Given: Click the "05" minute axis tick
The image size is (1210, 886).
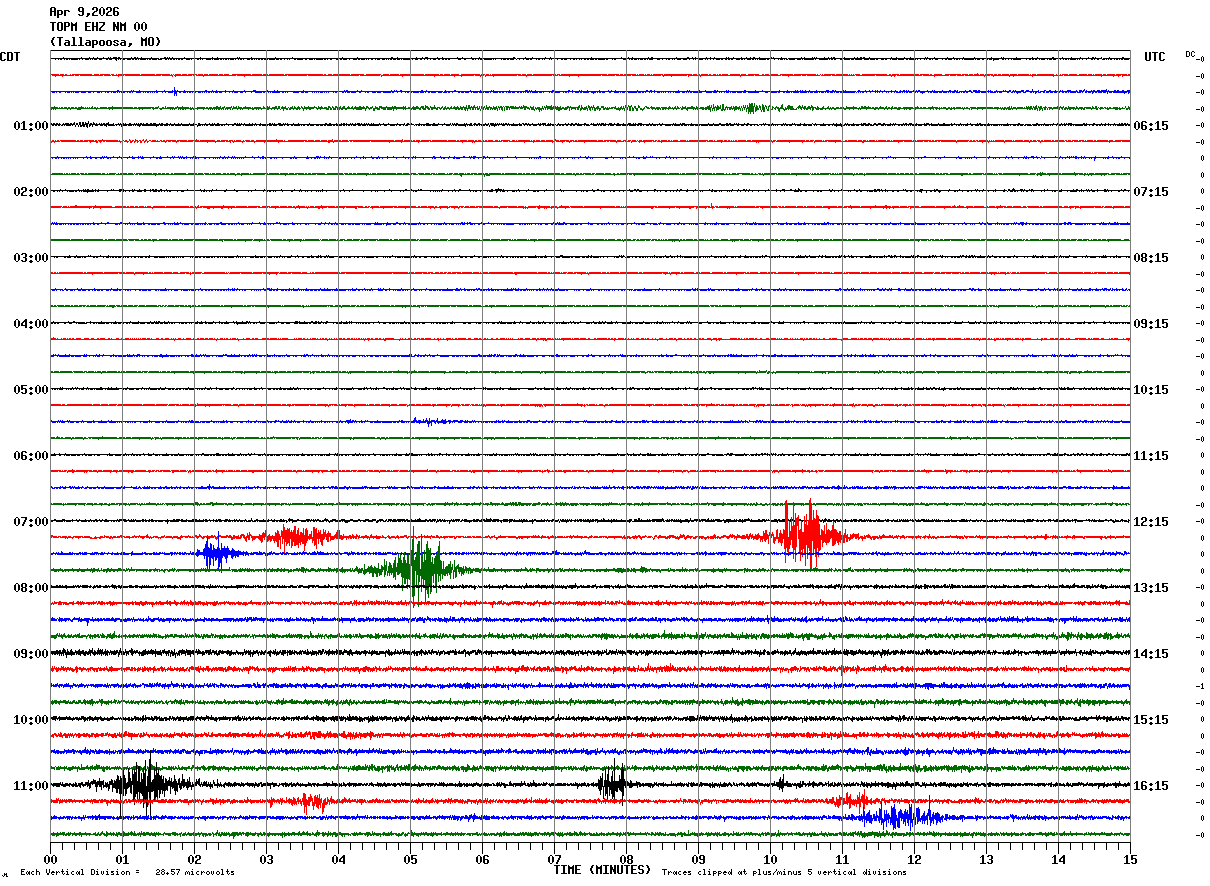Looking at the screenshot, I should pos(410,859).
